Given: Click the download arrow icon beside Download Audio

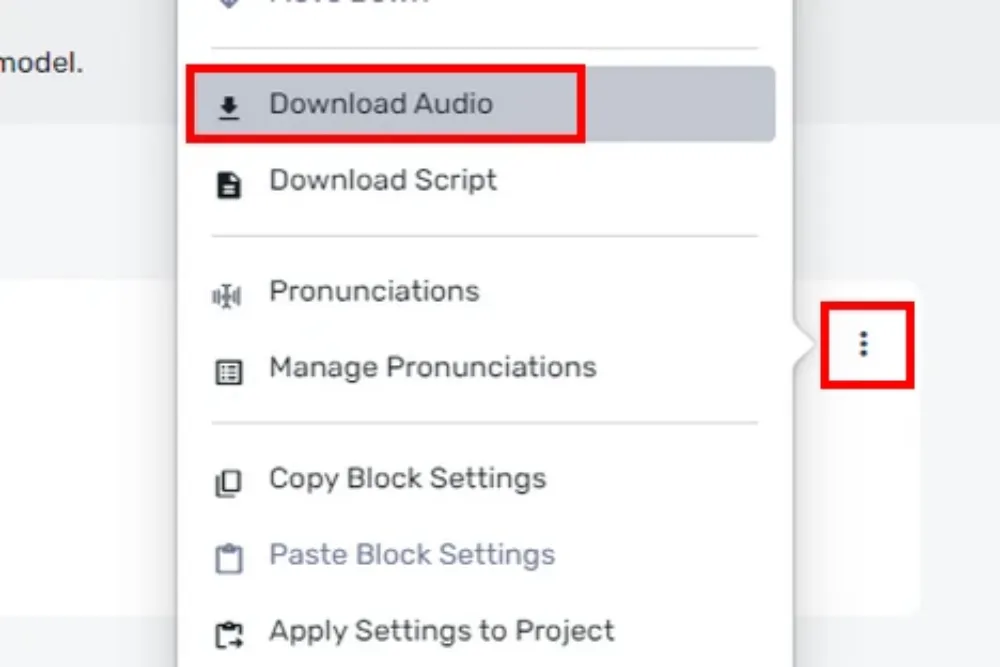Looking at the screenshot, I should point(228,108).
